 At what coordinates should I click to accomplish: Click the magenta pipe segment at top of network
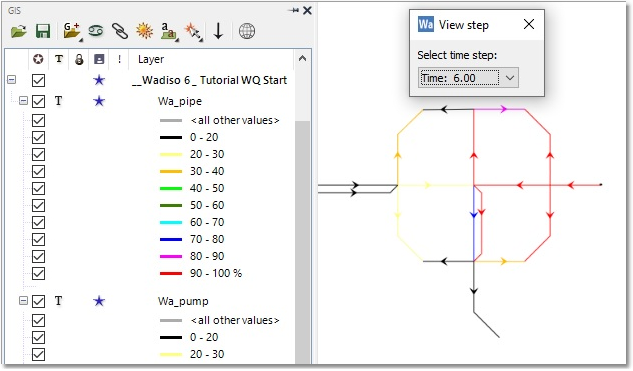tap(499, 109)
